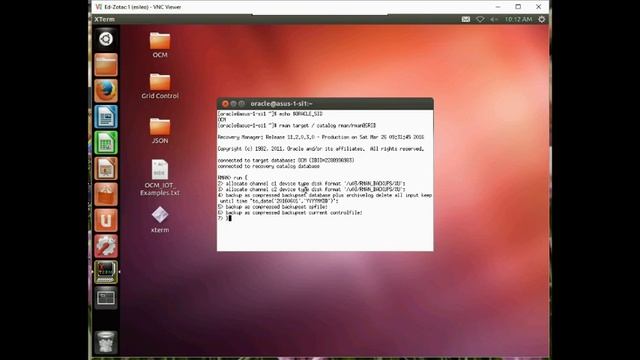640x360 pixels.
Task: Click the 'connected to target database' line
Action: (x=286, y=160)
